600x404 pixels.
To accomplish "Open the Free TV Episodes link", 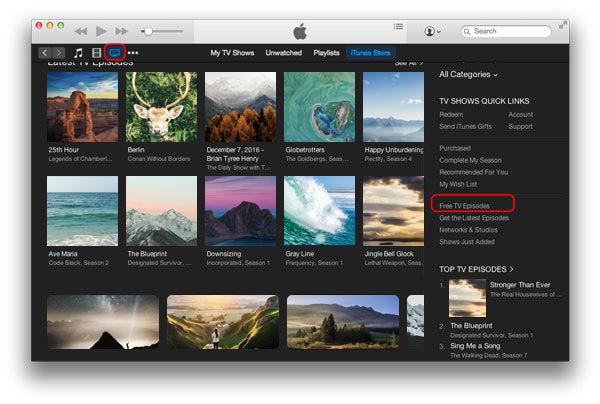I will pyautogui.click(x=464, y=206).
